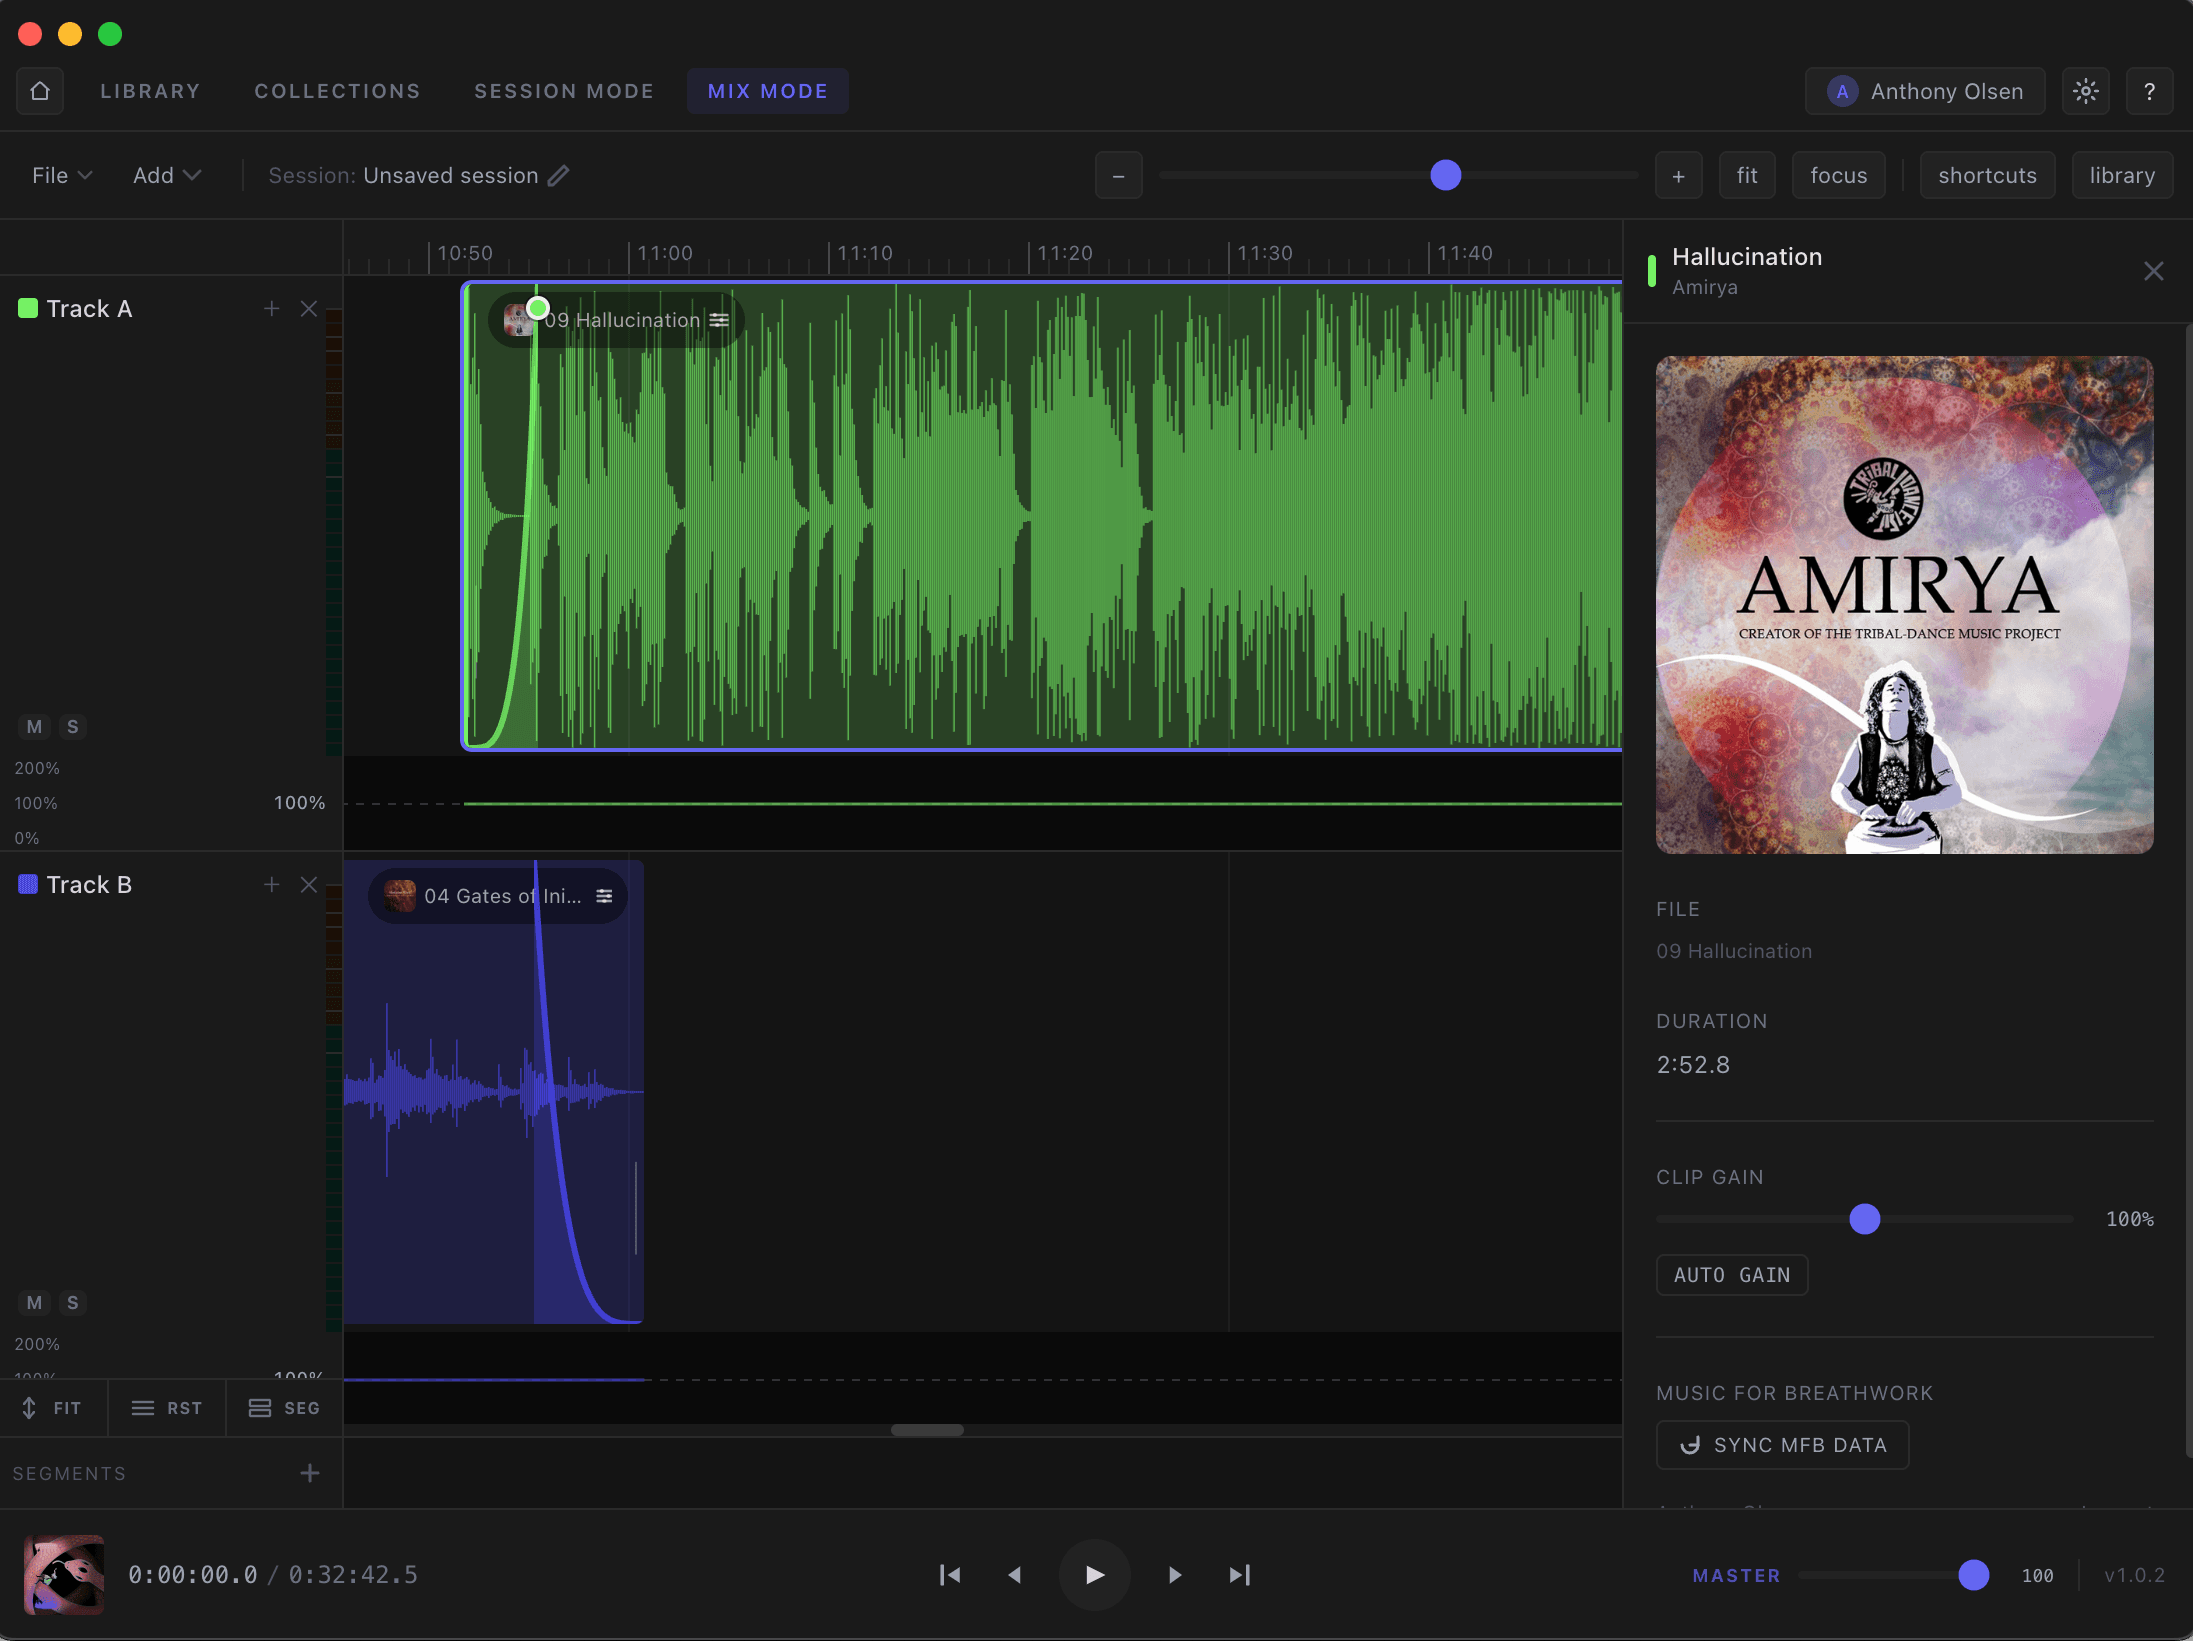Remove Track A with its X icon
The image size is (2193, 1641).
[x=309, y=309]
